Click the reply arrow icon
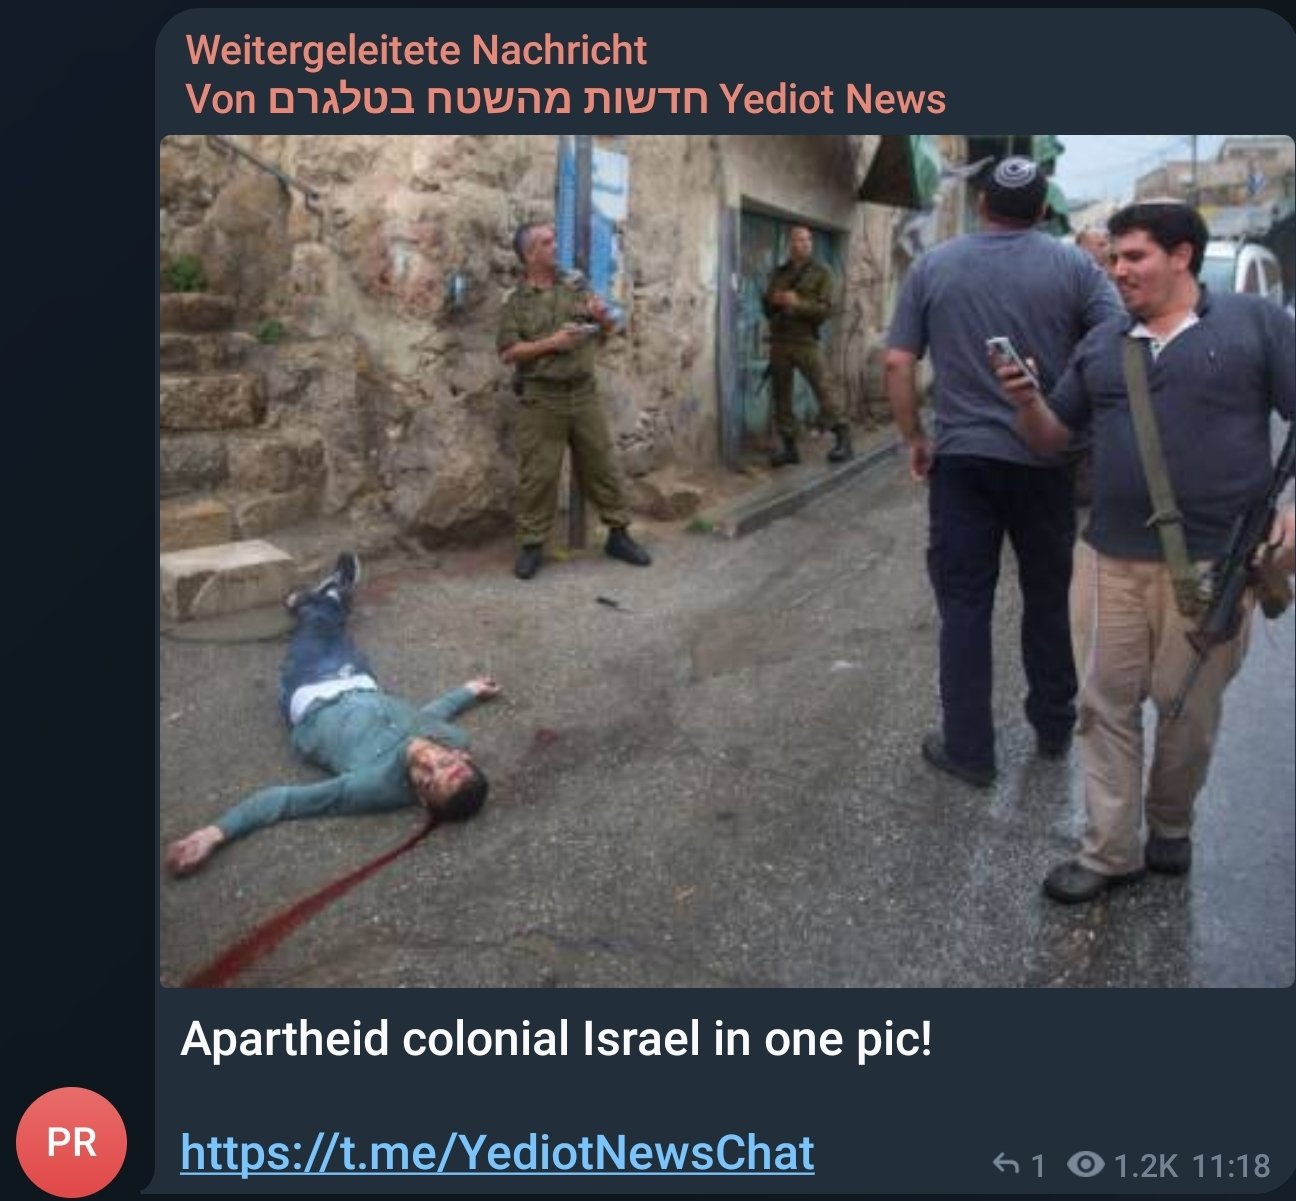Viewport: 1296px width, 1201px height. point(1006,1164)
